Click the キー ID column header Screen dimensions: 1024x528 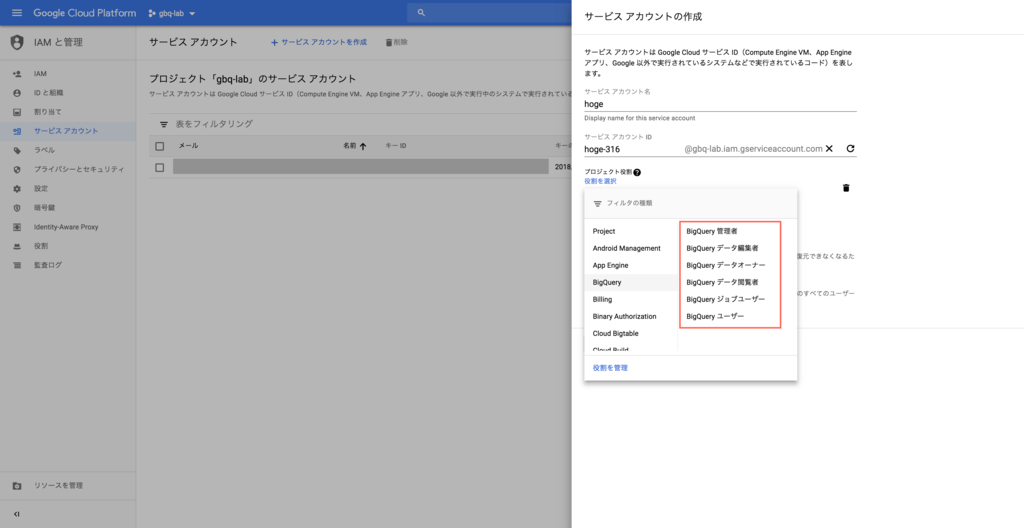tap(396, 146)
